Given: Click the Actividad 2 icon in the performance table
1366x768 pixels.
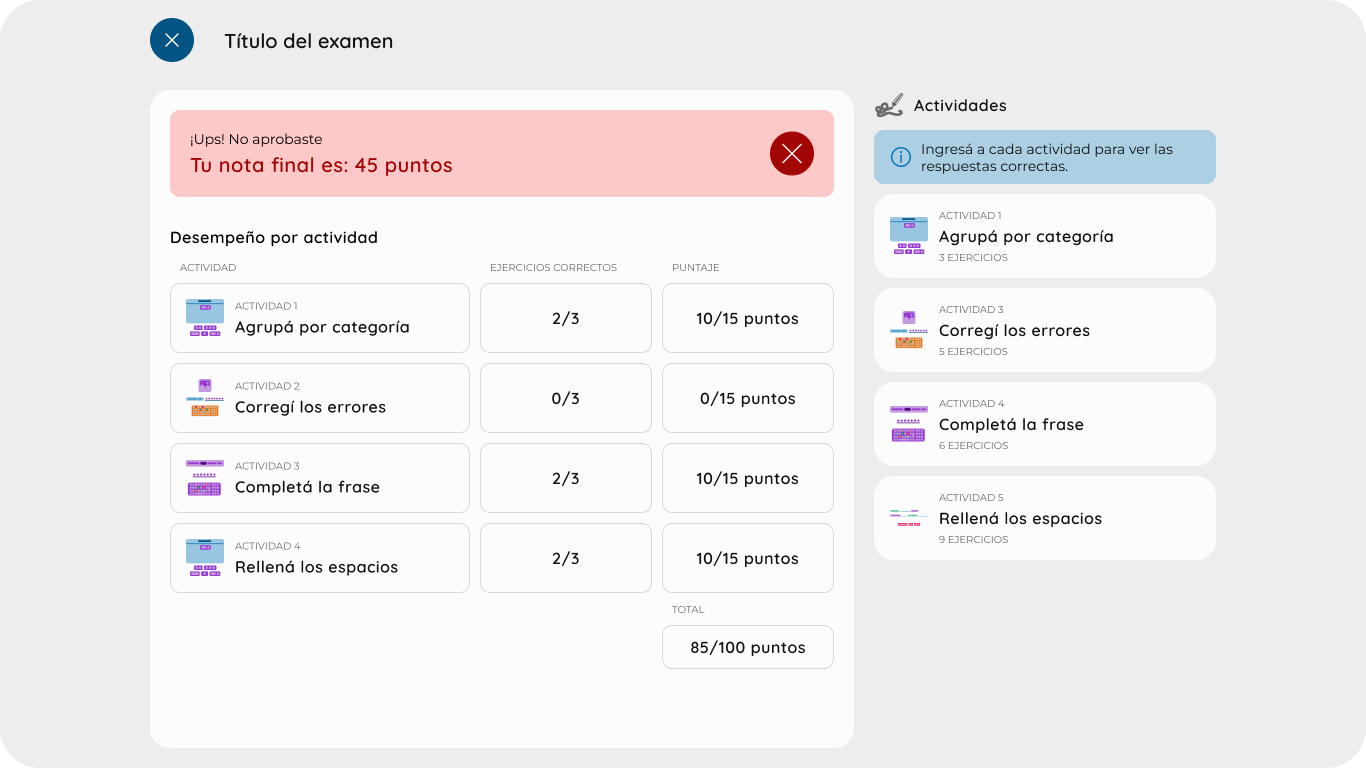Looking at the screenshot, I should pos(205,398).
